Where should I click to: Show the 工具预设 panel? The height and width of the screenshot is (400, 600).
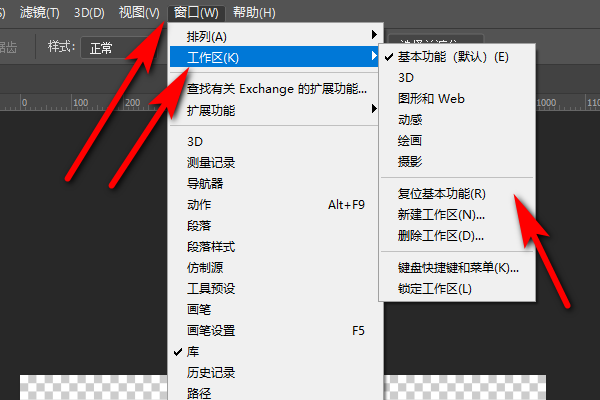[x=275, y=289]
